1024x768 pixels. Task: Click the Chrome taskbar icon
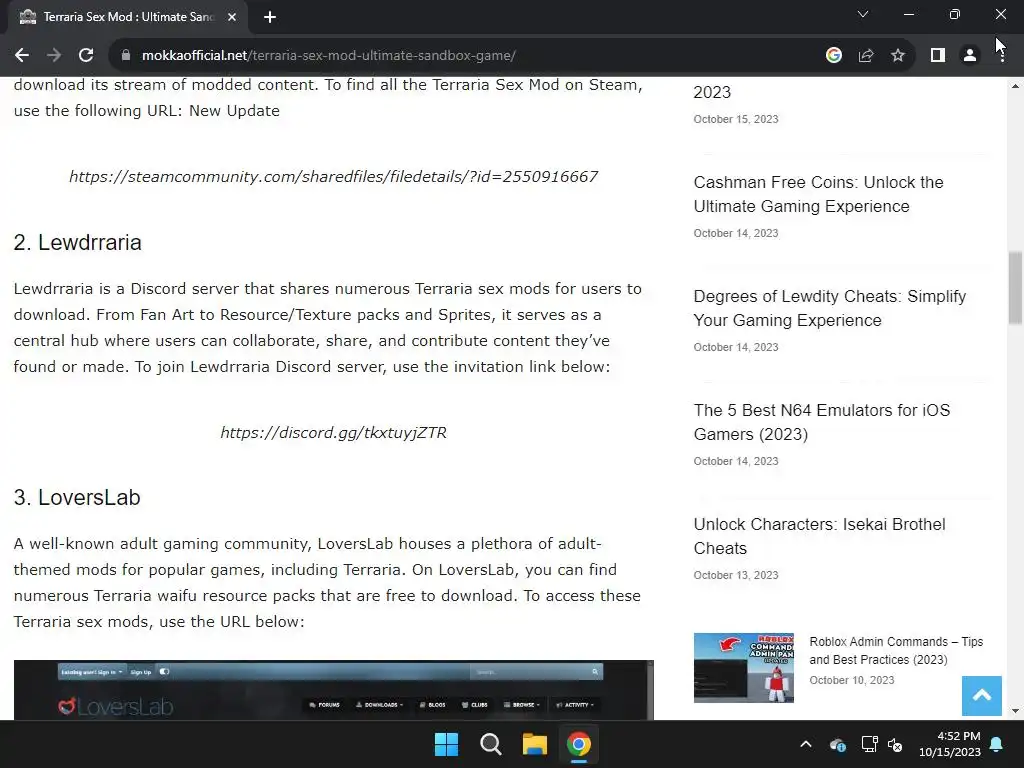[x=579, y=744]
